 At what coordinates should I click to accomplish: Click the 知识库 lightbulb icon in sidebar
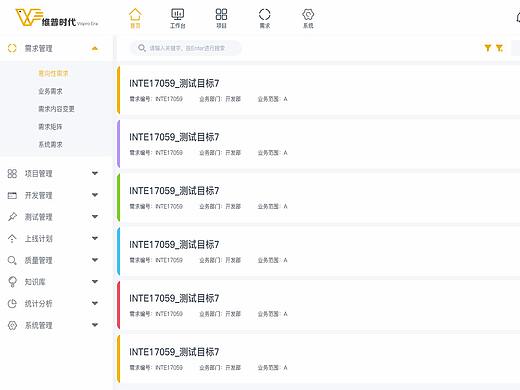pyautogui.click(x=12, y=282)
